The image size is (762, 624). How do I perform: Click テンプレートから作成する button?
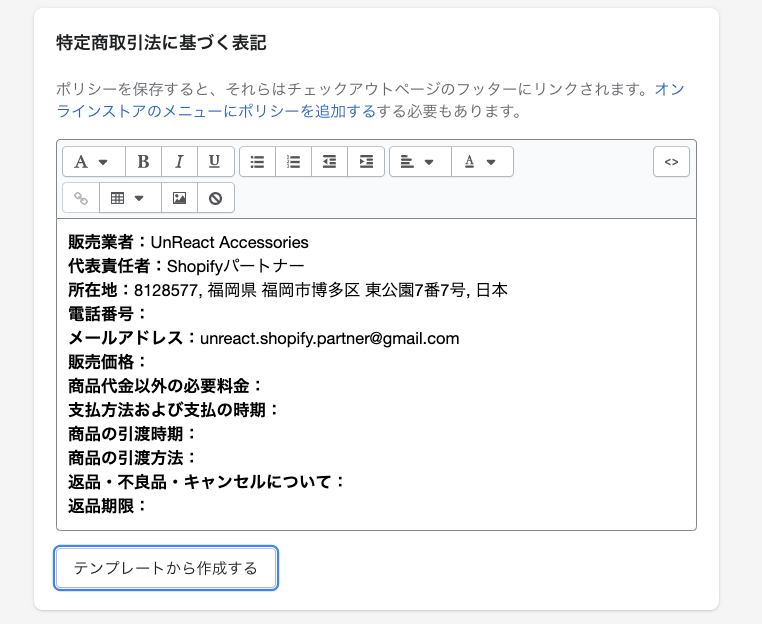coord(166,568)
